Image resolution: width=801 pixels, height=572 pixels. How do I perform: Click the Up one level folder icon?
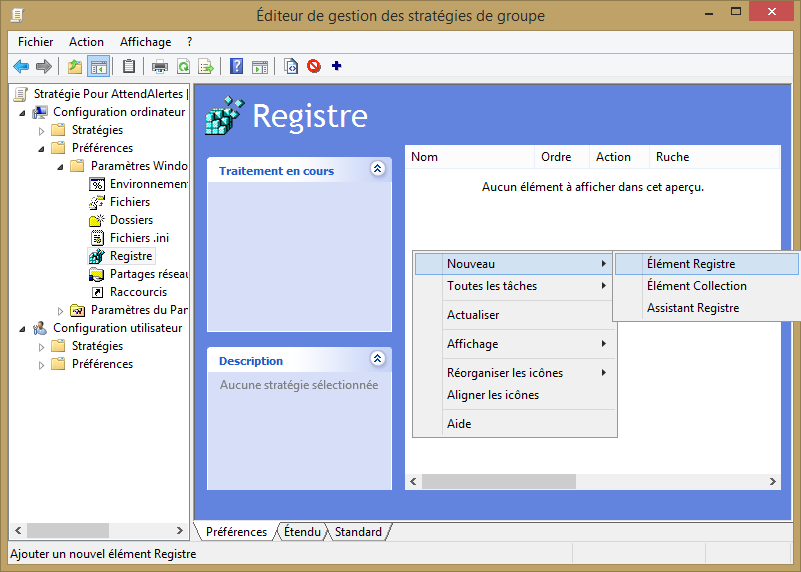[x=75, y=67]
